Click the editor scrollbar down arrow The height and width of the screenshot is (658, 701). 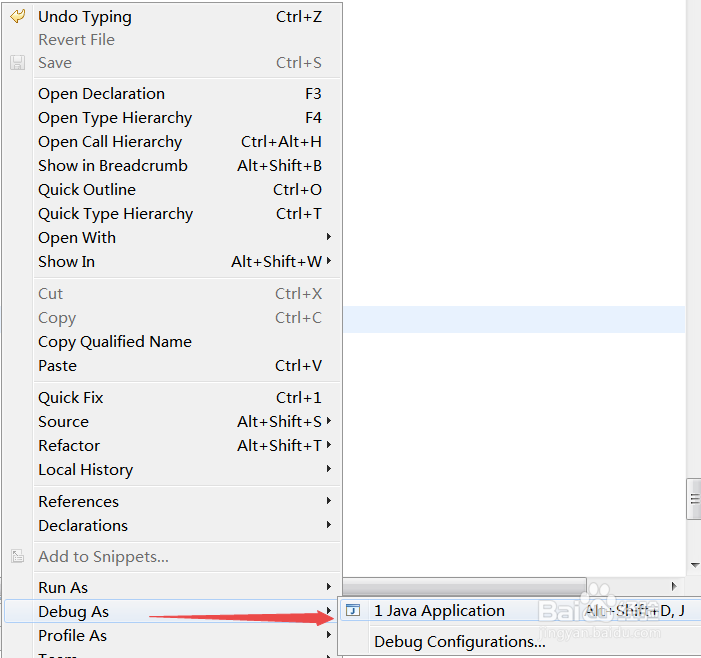pyautogui.click(x=694, y=565)
